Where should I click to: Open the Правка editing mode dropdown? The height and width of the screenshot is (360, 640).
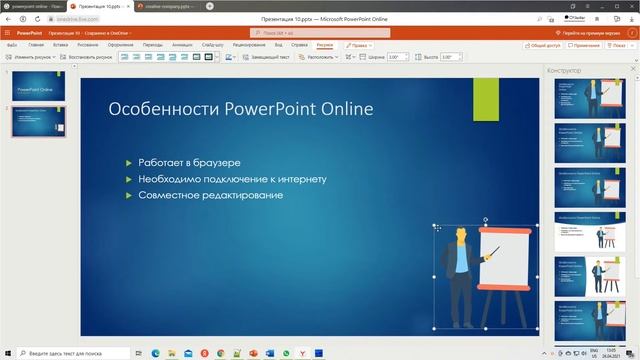point(359,45)
